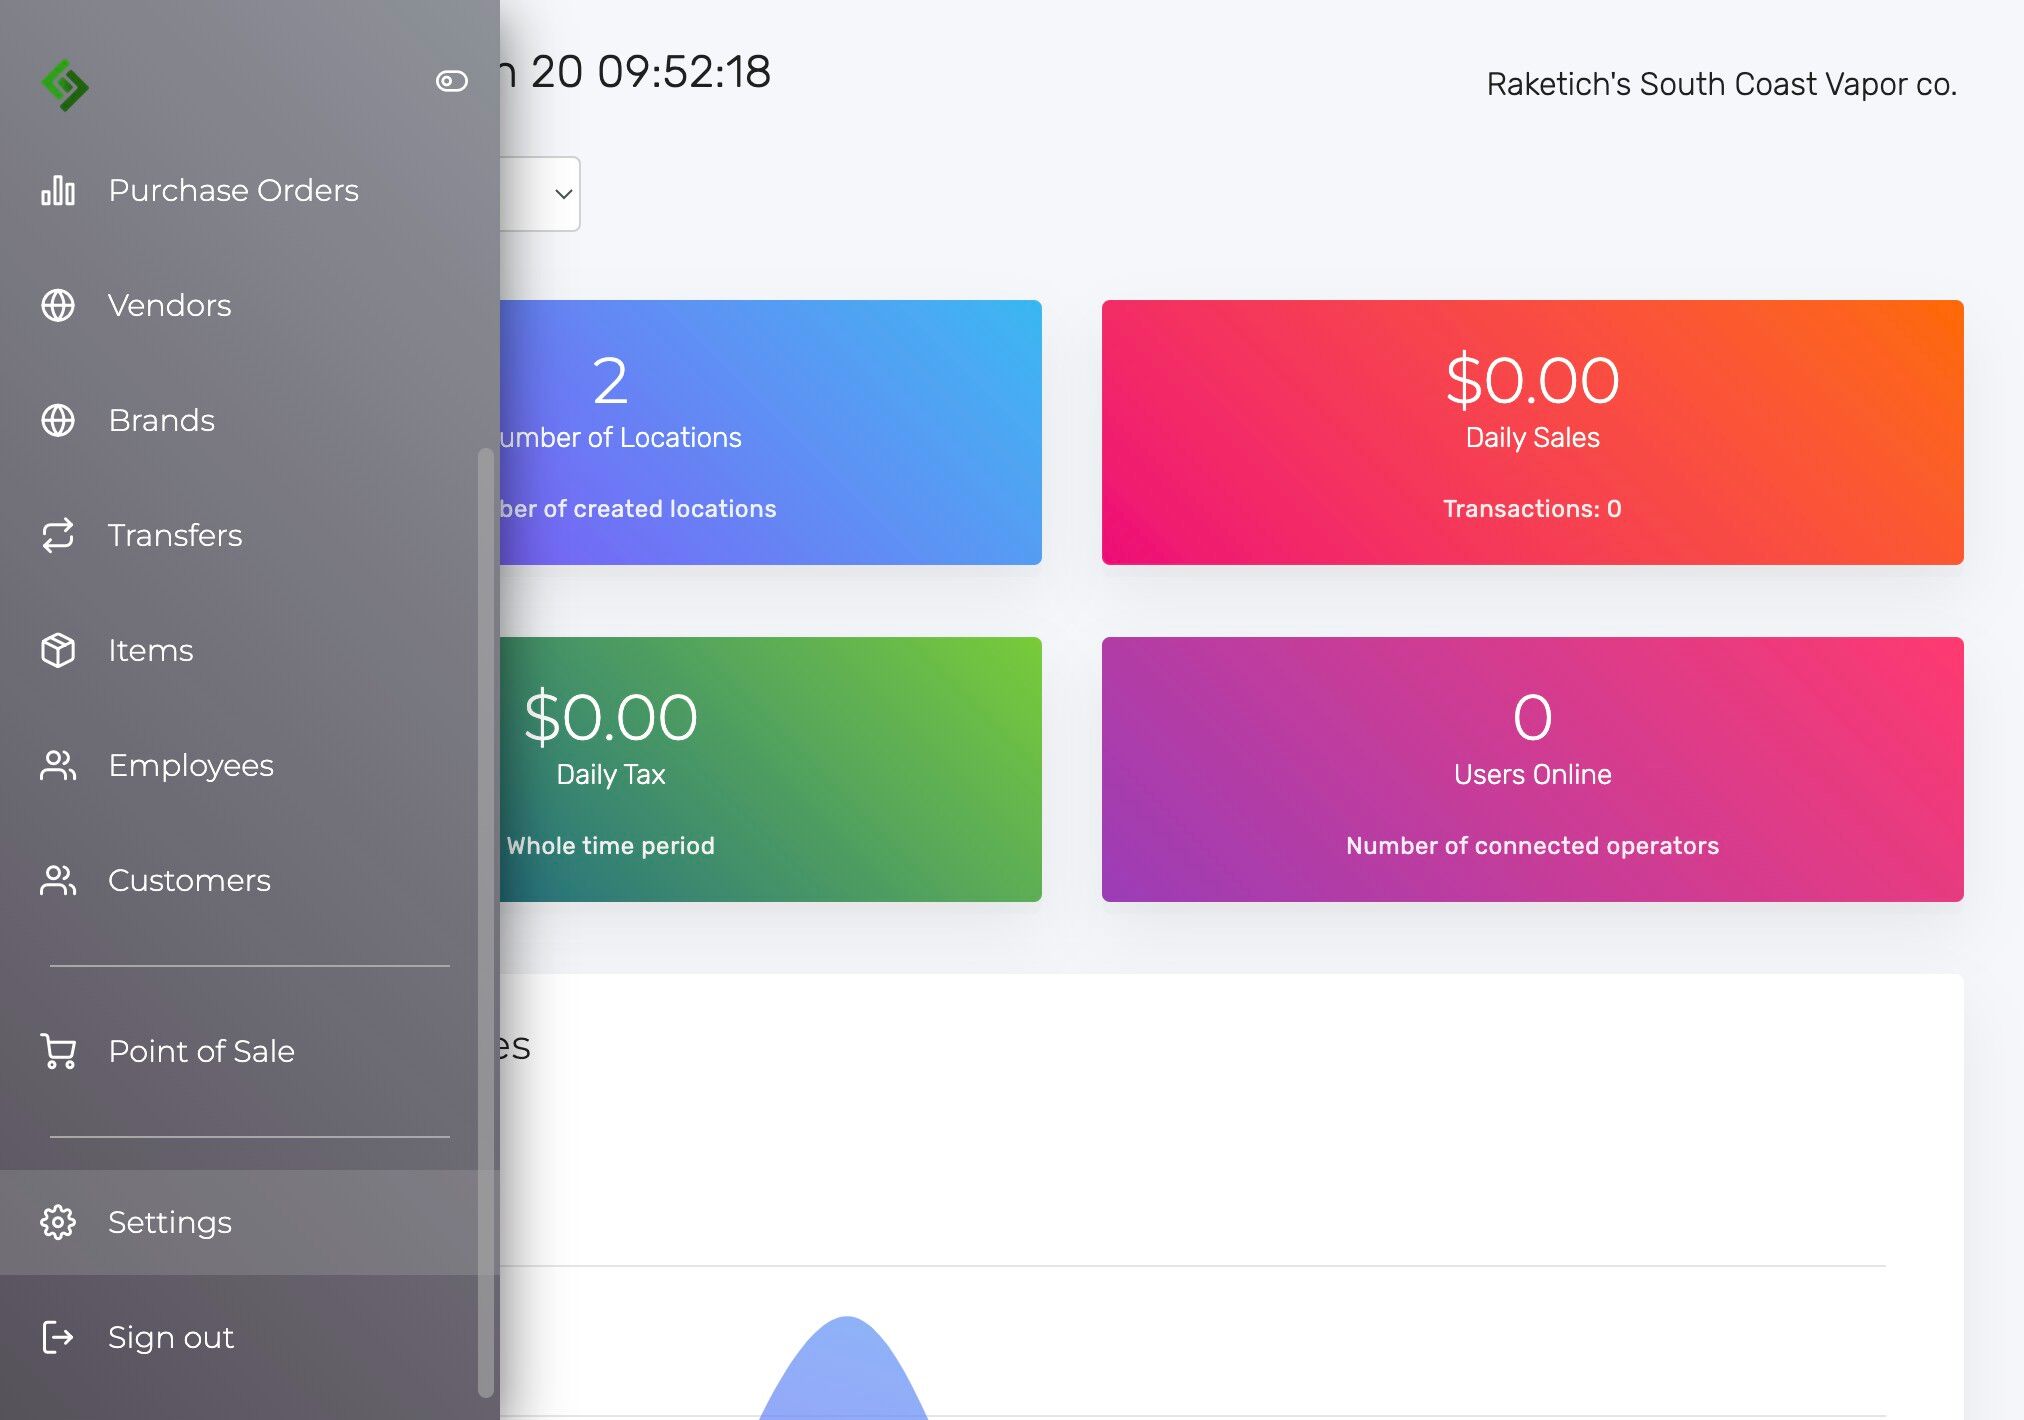This screenshot has height=1420, width=2024.
Task: Click the Brands globe icon
Action: (x=58, y=420)
